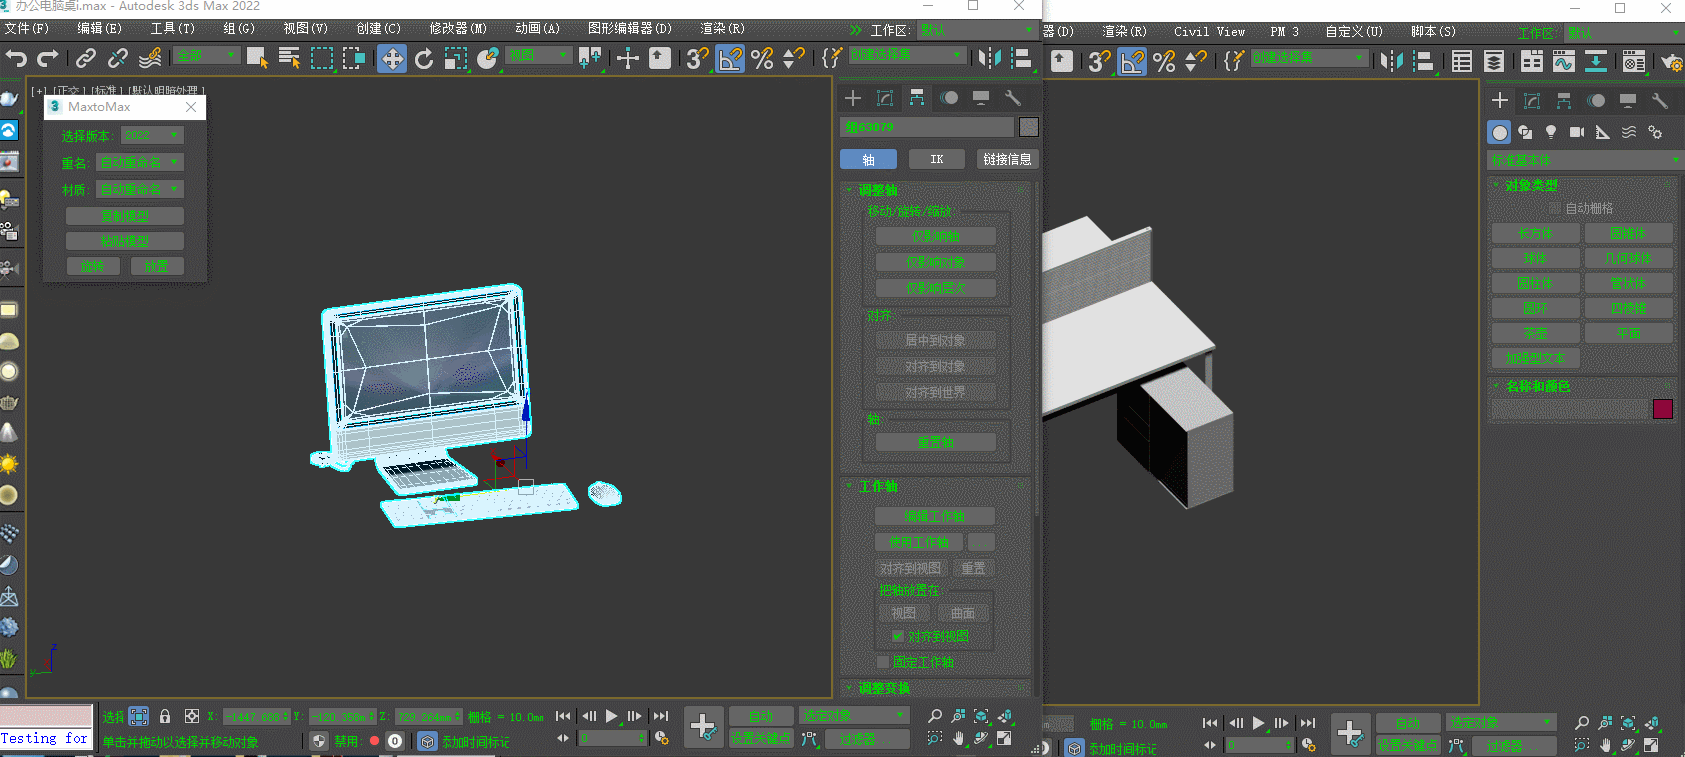Screen dimensions: 1685x757
Task: Click the Select and Link chain icon
Action: click(x=86, y=58)
